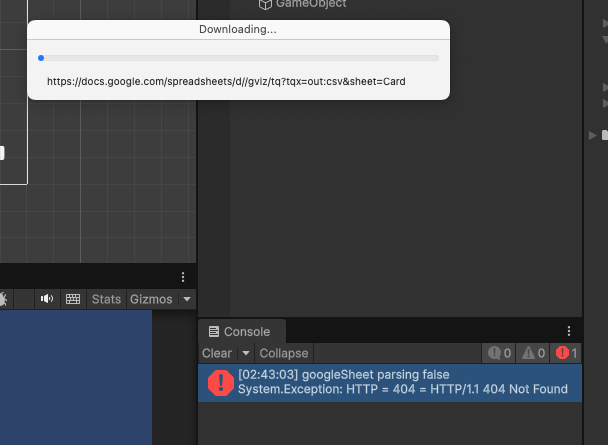This screenshot has width=608, height=445.
Task: Expand the folder arrow in right panel
Action: [x=592, y=135]
